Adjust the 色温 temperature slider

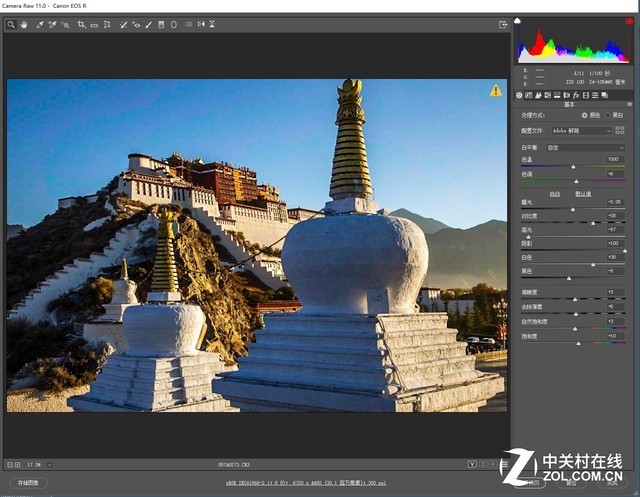pyautogui.click(x=573, y=166)
